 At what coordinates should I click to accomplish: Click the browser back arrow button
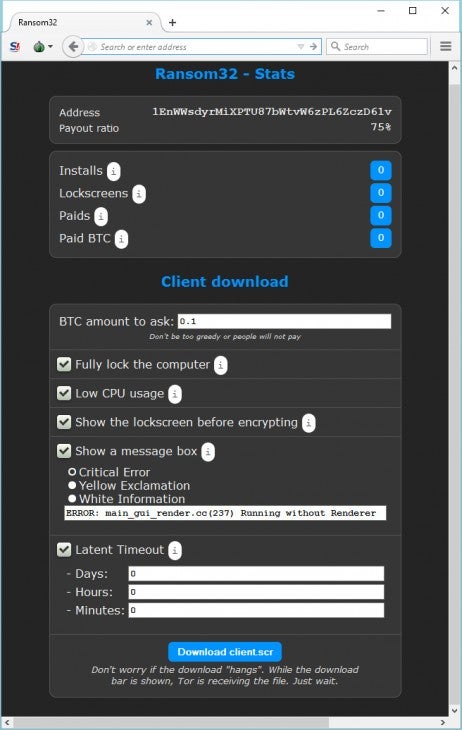73,47
